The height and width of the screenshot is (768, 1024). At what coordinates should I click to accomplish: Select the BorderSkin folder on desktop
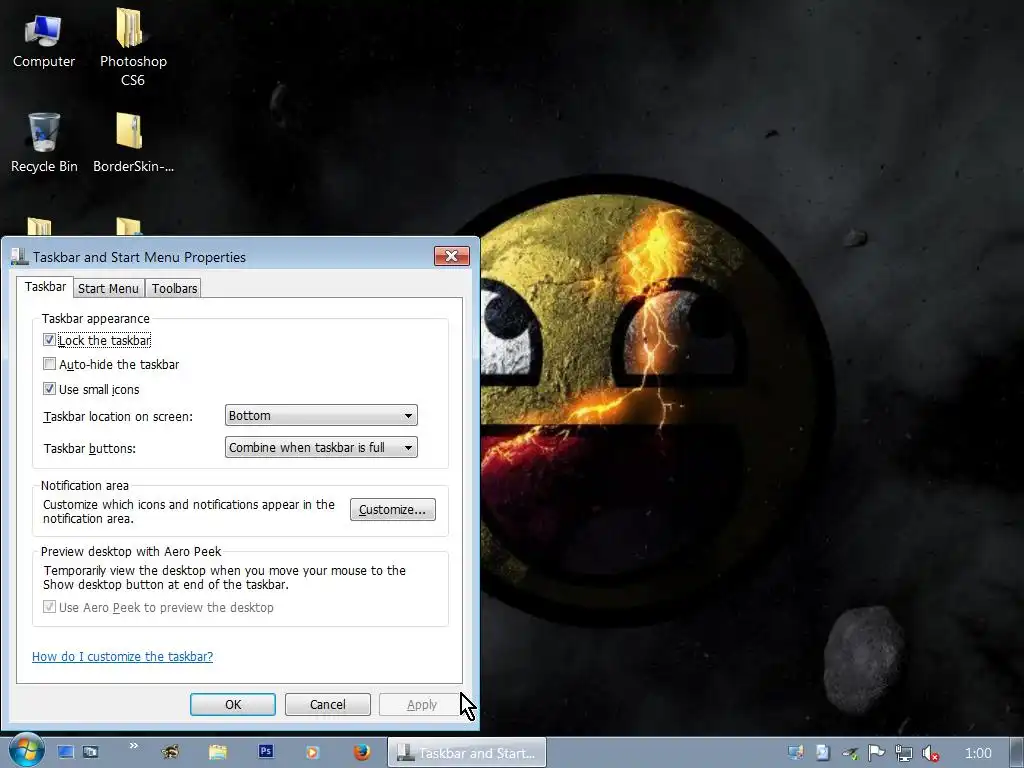point(133,143)
